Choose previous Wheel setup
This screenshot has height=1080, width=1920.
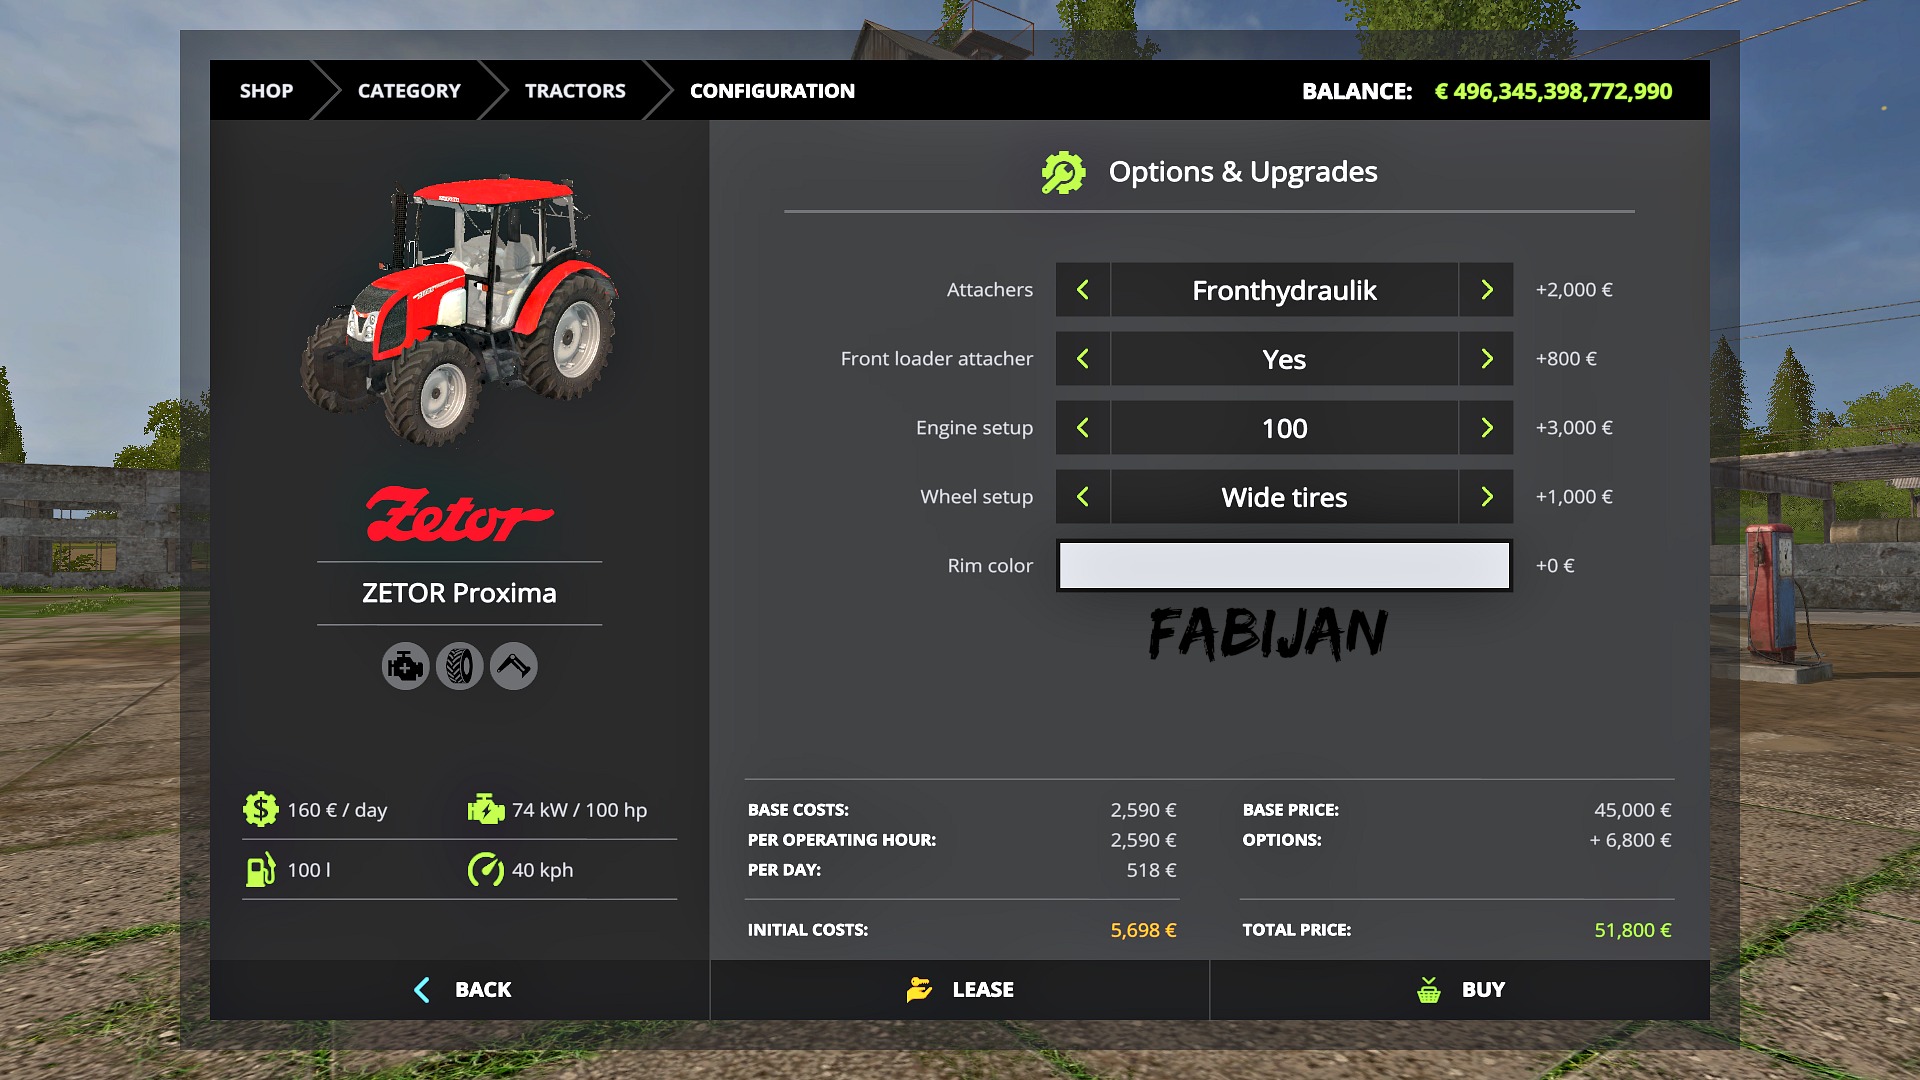(1083, 497)
